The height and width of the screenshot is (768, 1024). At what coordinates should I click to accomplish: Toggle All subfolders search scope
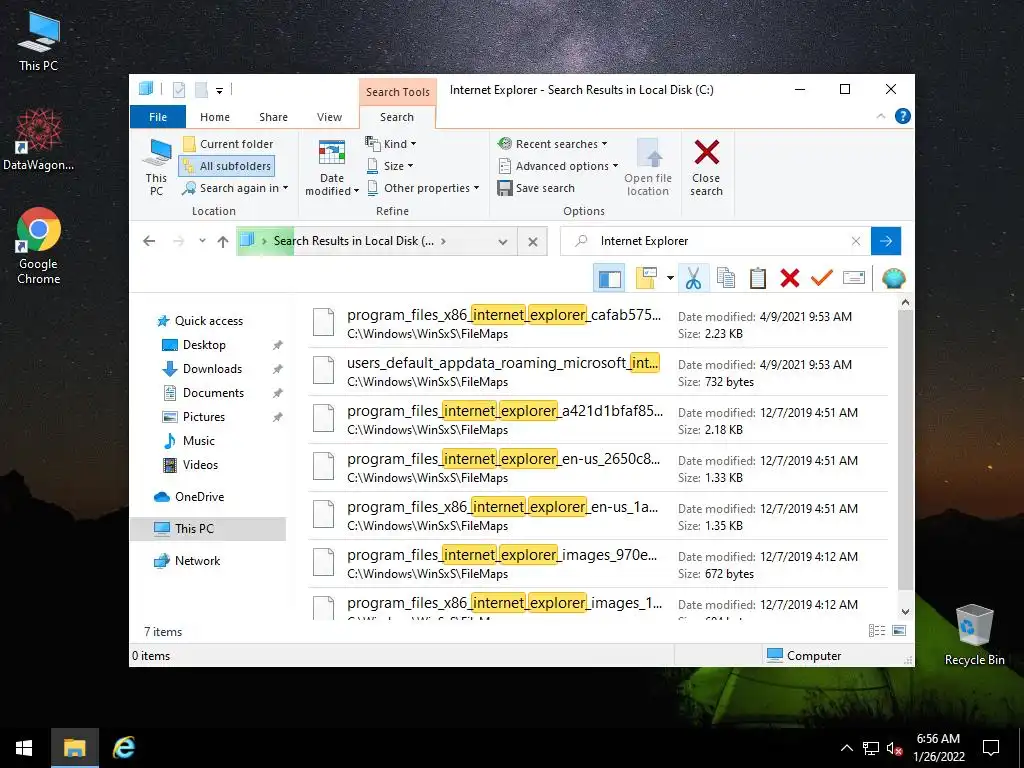pos(226,166)
